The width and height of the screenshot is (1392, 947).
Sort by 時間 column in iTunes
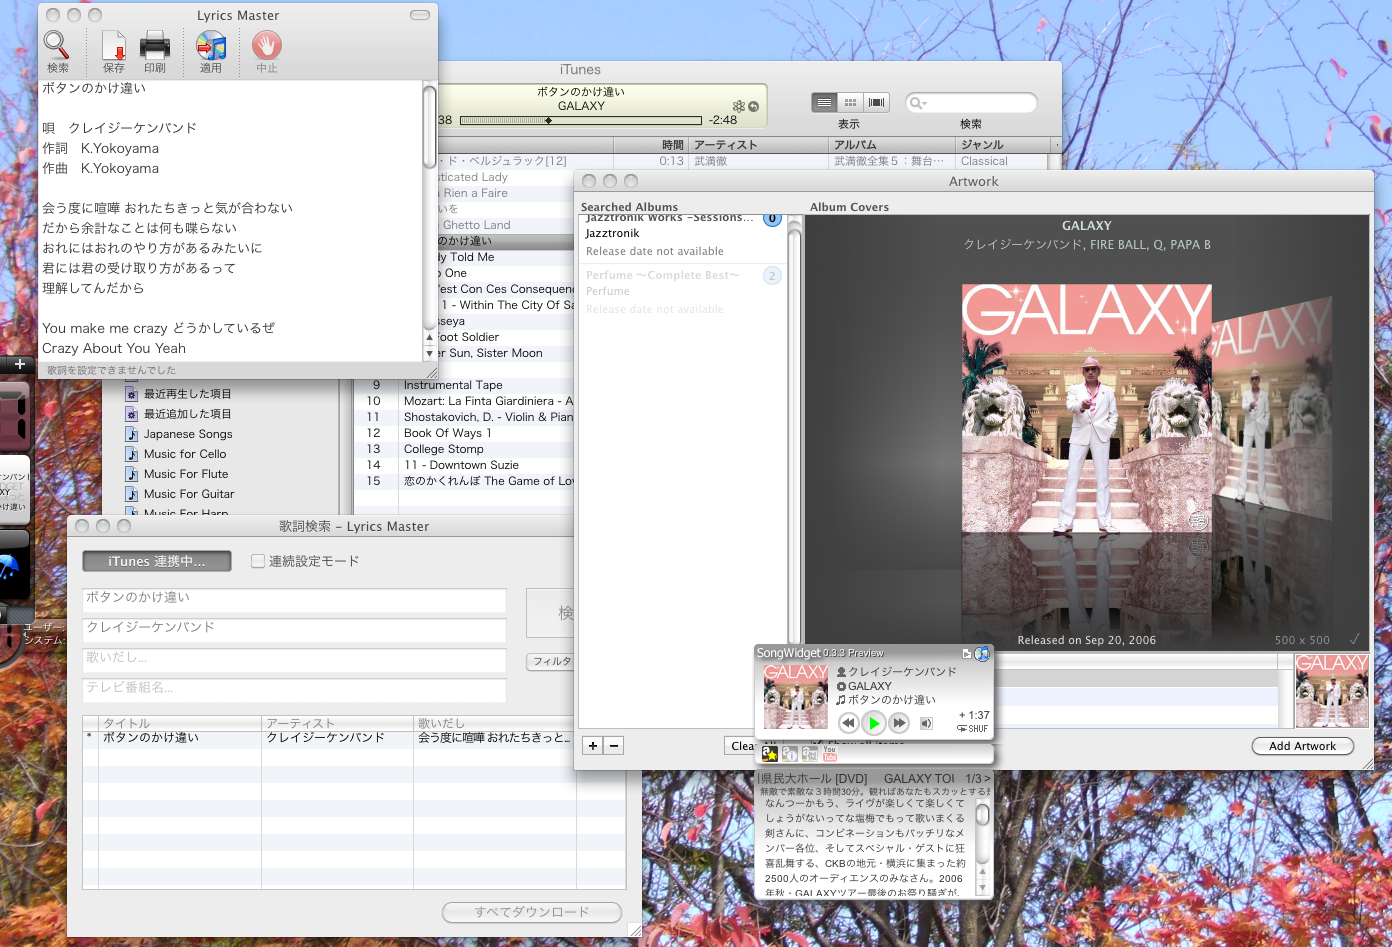point(650,145)
